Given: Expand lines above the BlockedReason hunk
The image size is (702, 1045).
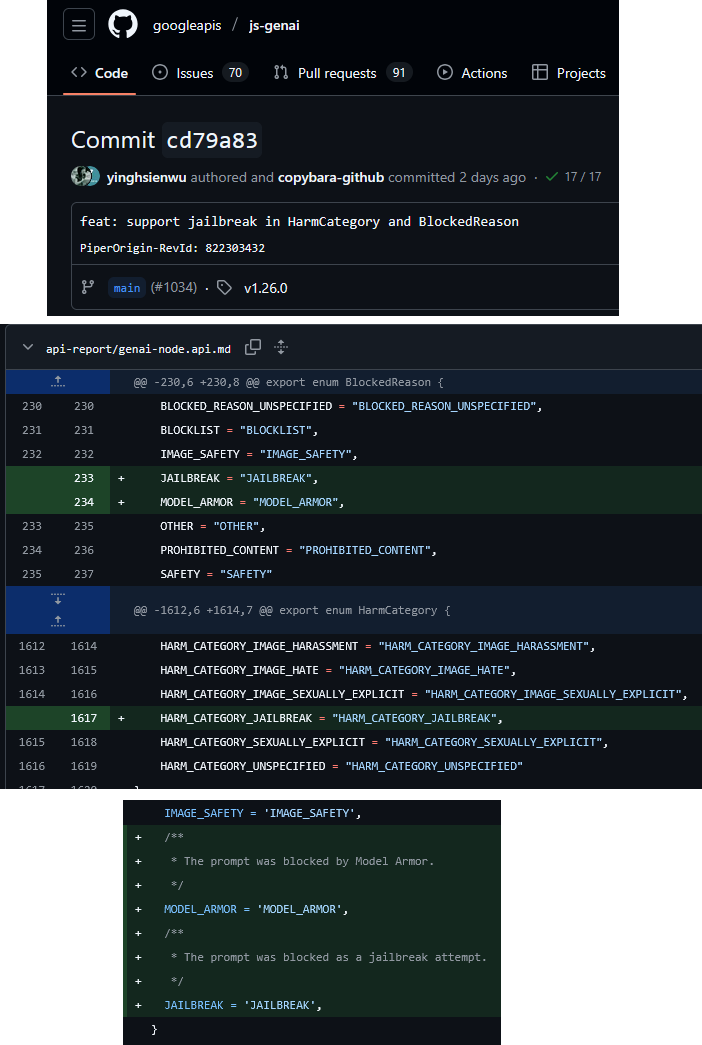Looking at the screenshot, I should tap(58, 382).
